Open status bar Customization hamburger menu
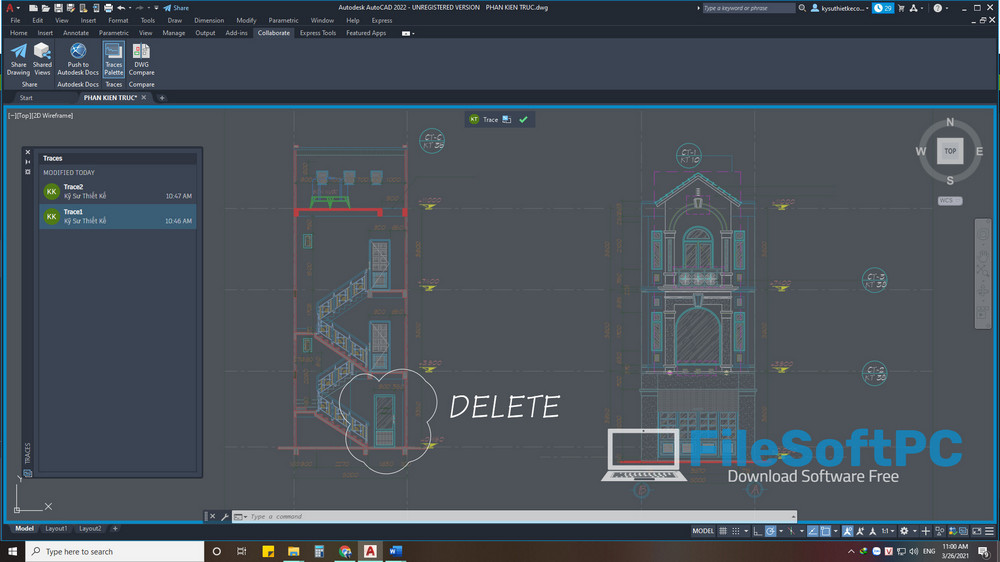Viewport: 1000px width, 562px height. (x=989, y=531)
